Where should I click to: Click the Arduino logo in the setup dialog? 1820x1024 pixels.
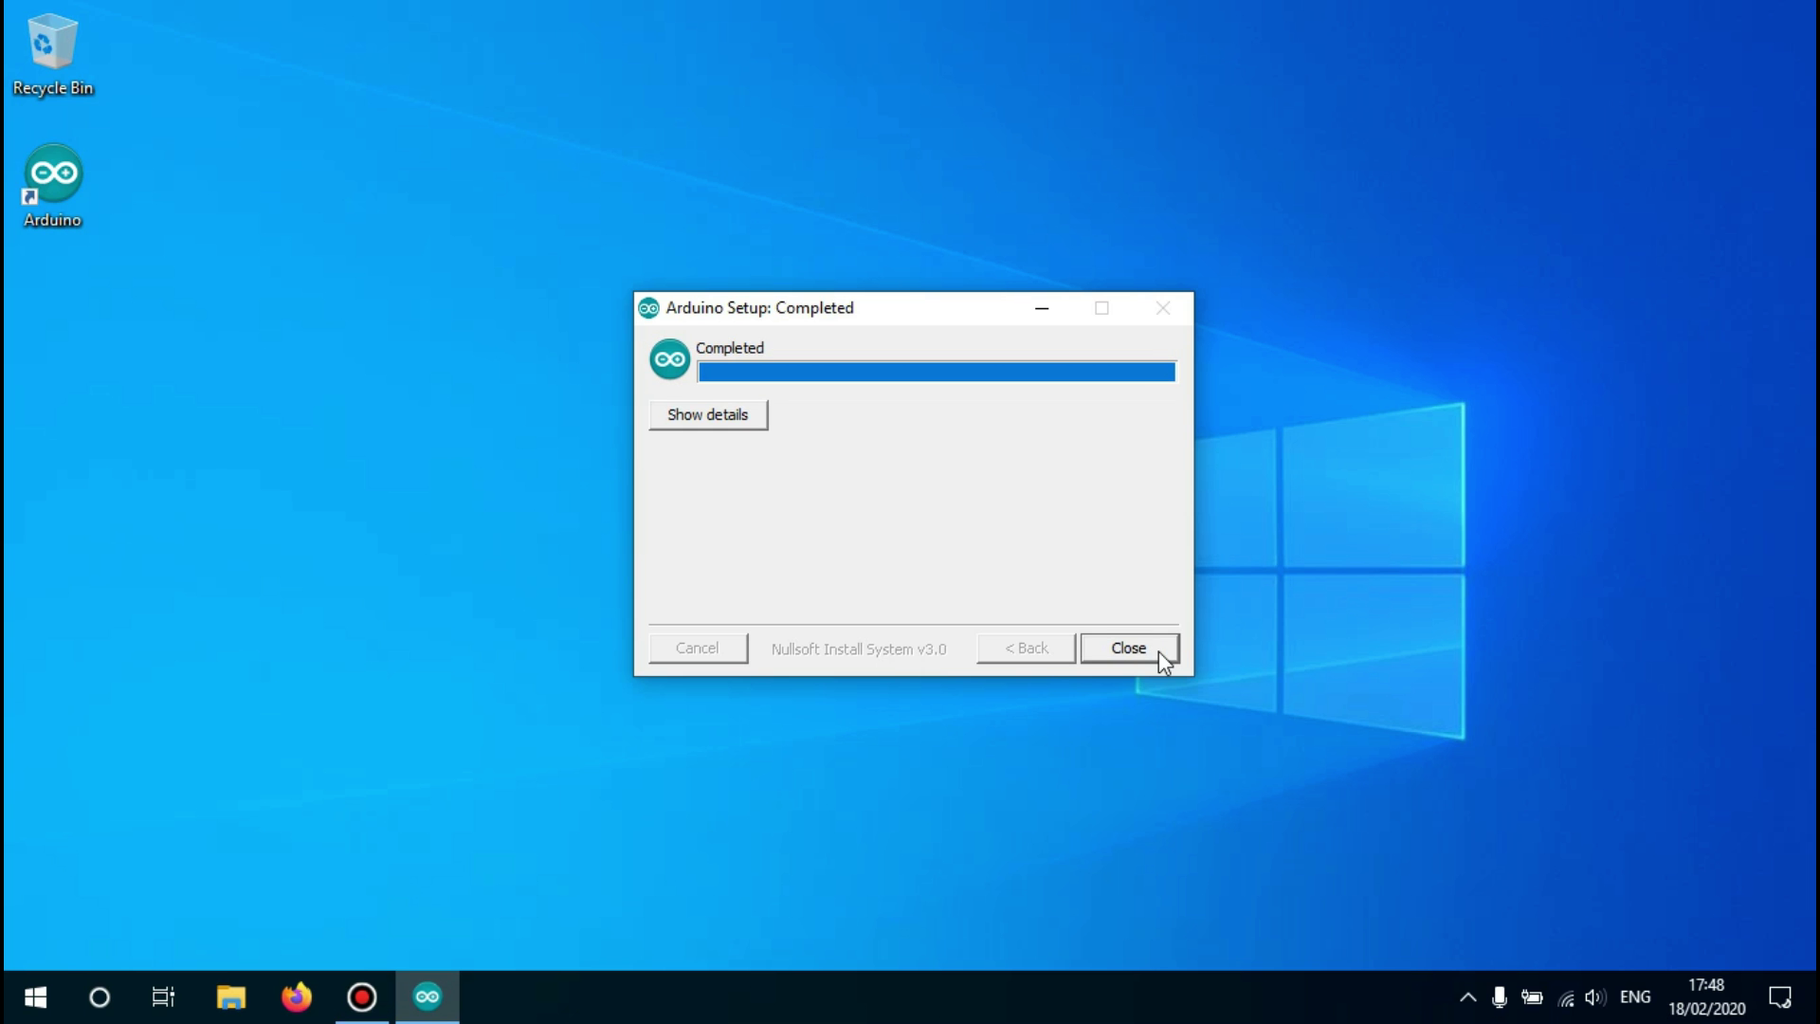(x=668, y=358)
